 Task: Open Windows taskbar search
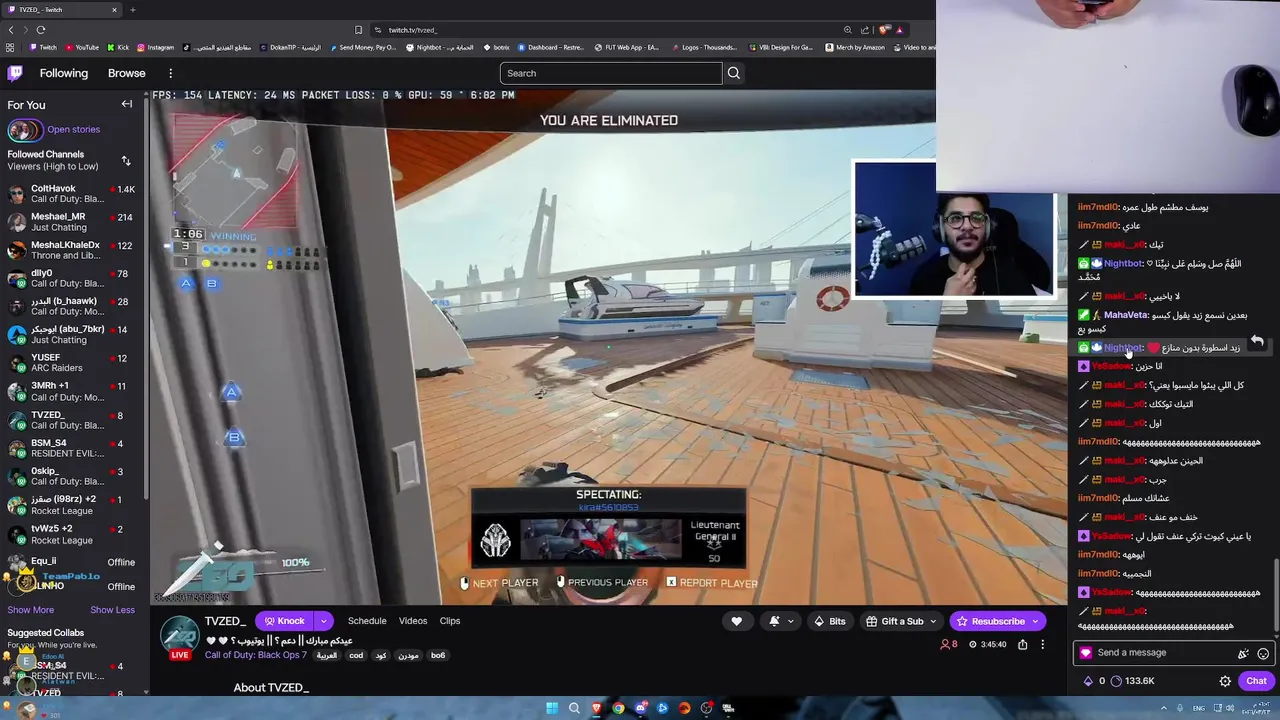click(574, 708)
